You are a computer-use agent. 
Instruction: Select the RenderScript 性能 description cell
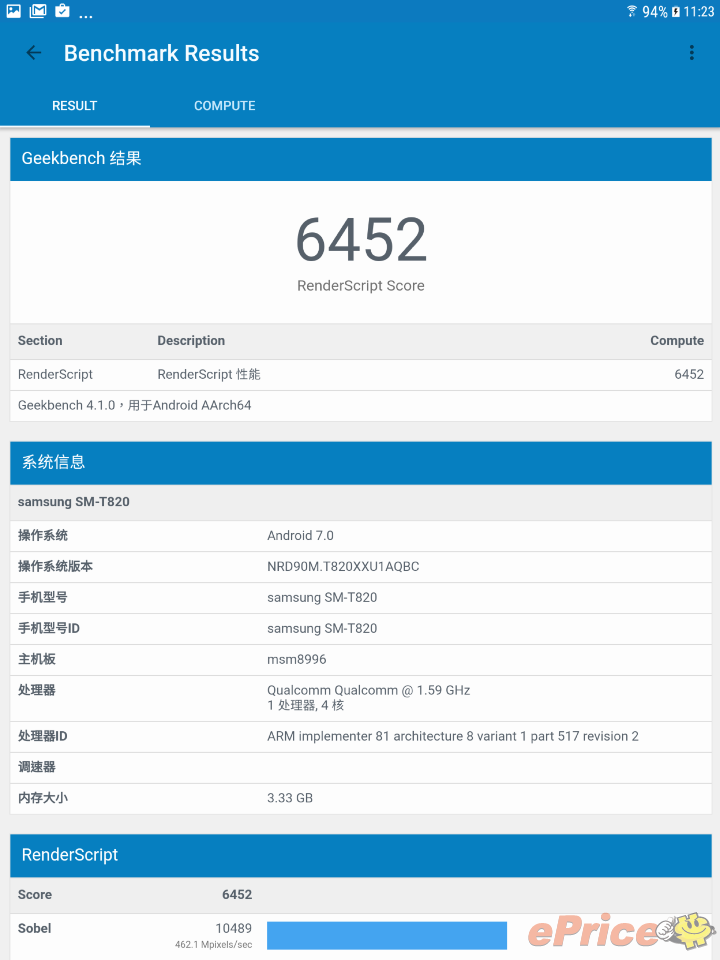click(x=209, y=375)
